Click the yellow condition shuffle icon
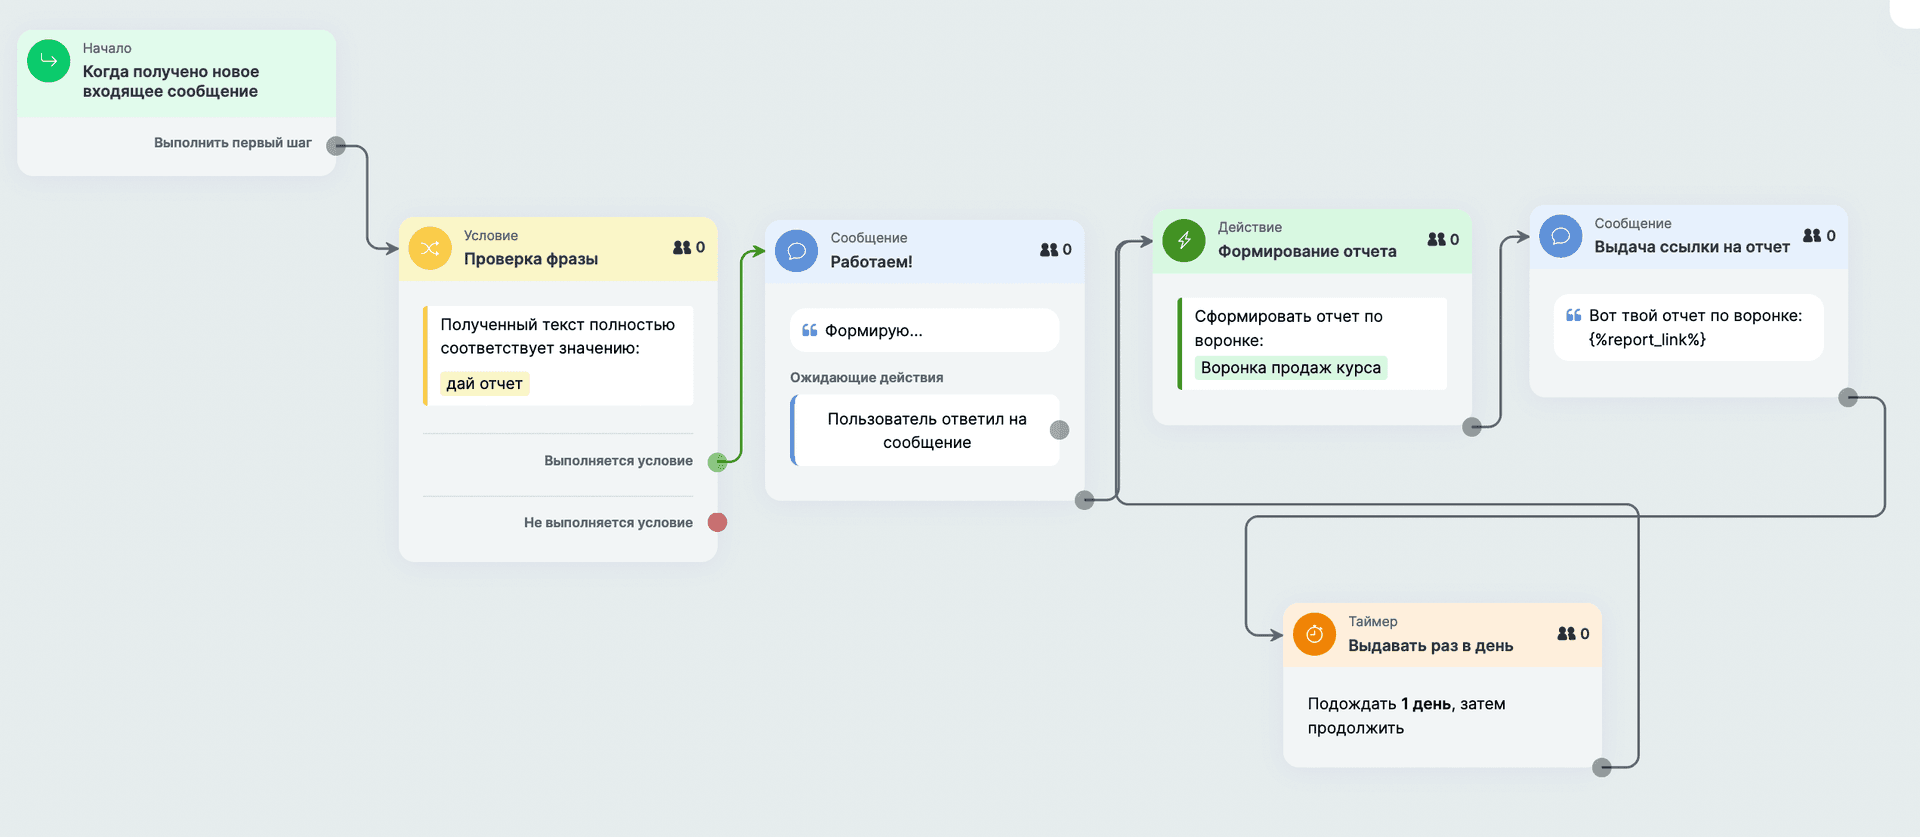This screenshot has height=837, width=1920. 430,248
